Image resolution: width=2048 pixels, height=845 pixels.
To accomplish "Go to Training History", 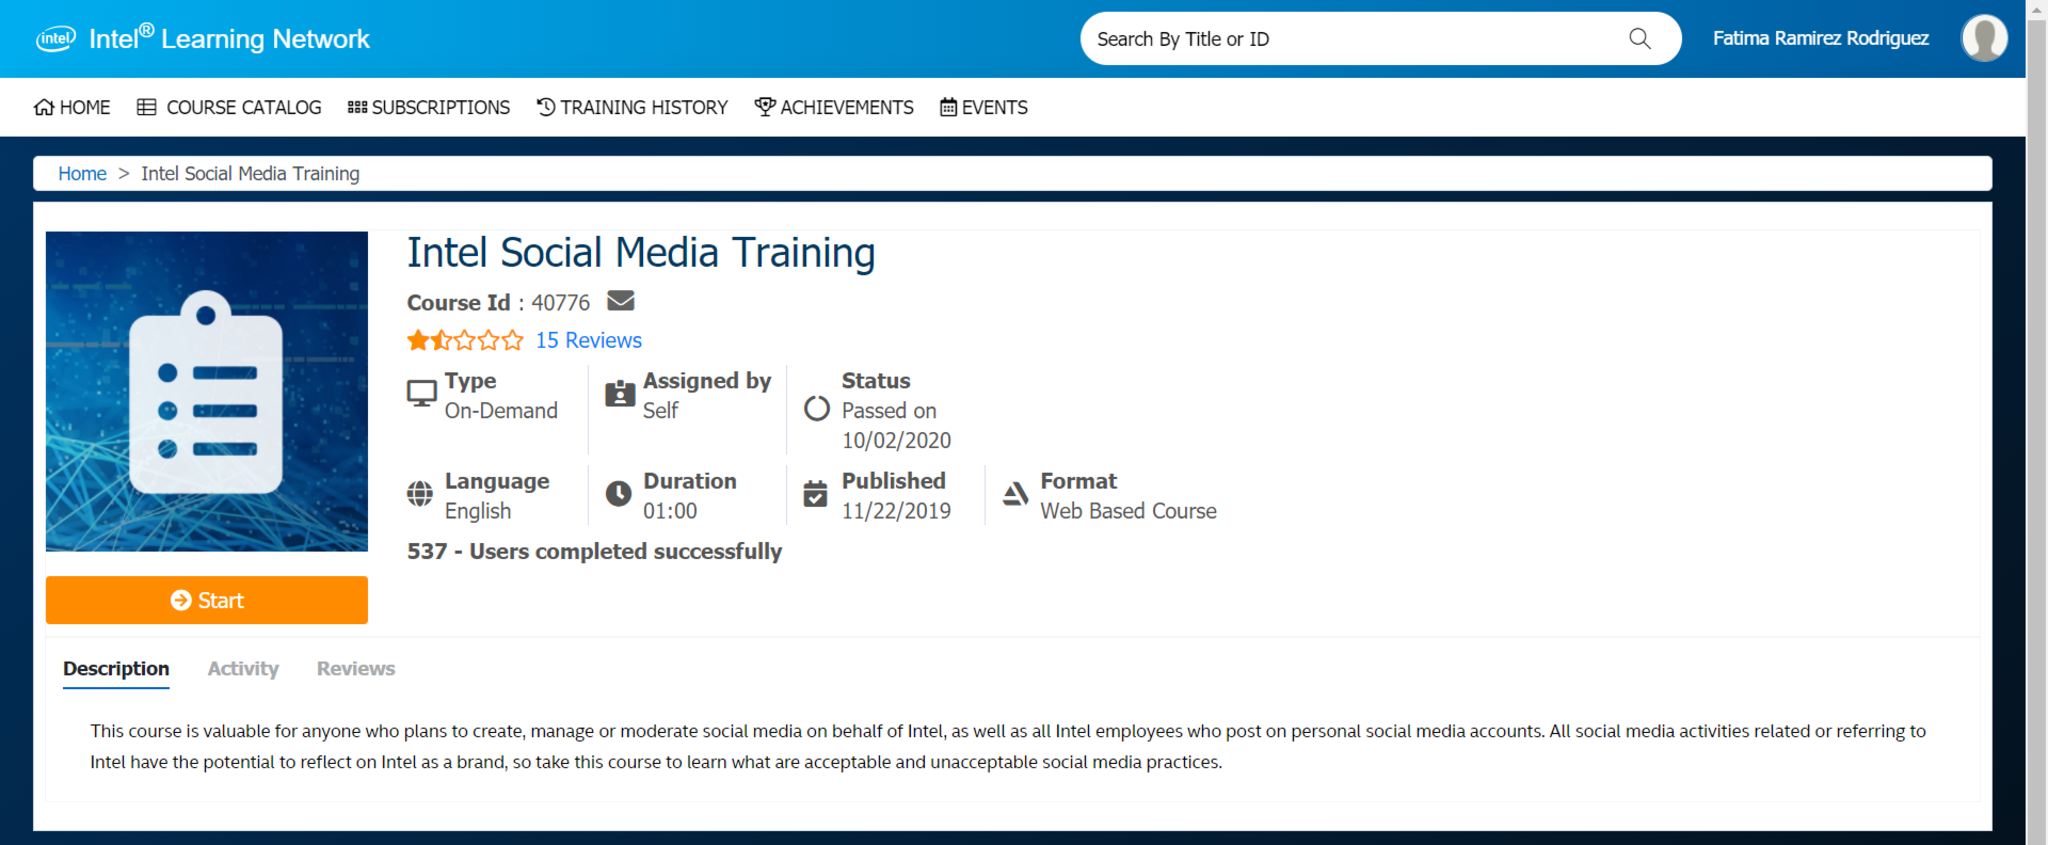I will [632, 108].
